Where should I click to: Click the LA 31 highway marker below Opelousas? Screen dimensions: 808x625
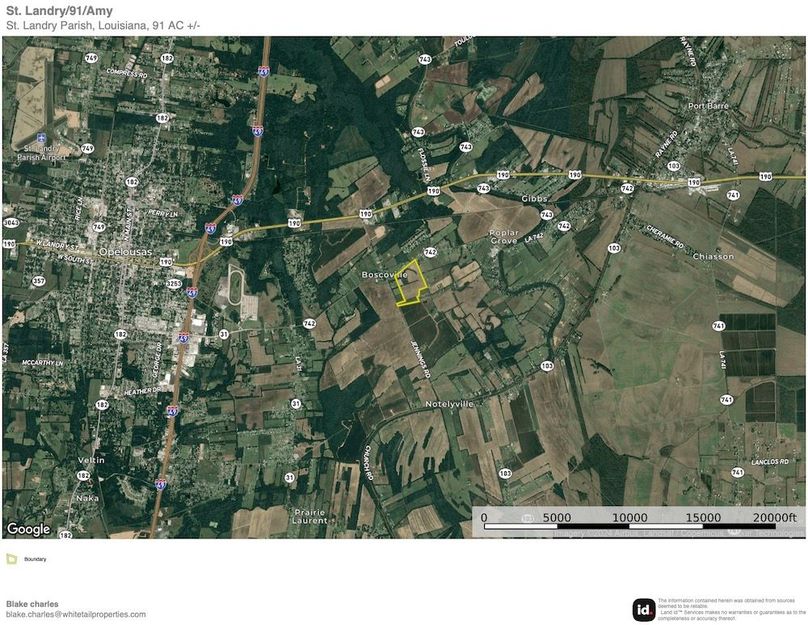(224, 334)
